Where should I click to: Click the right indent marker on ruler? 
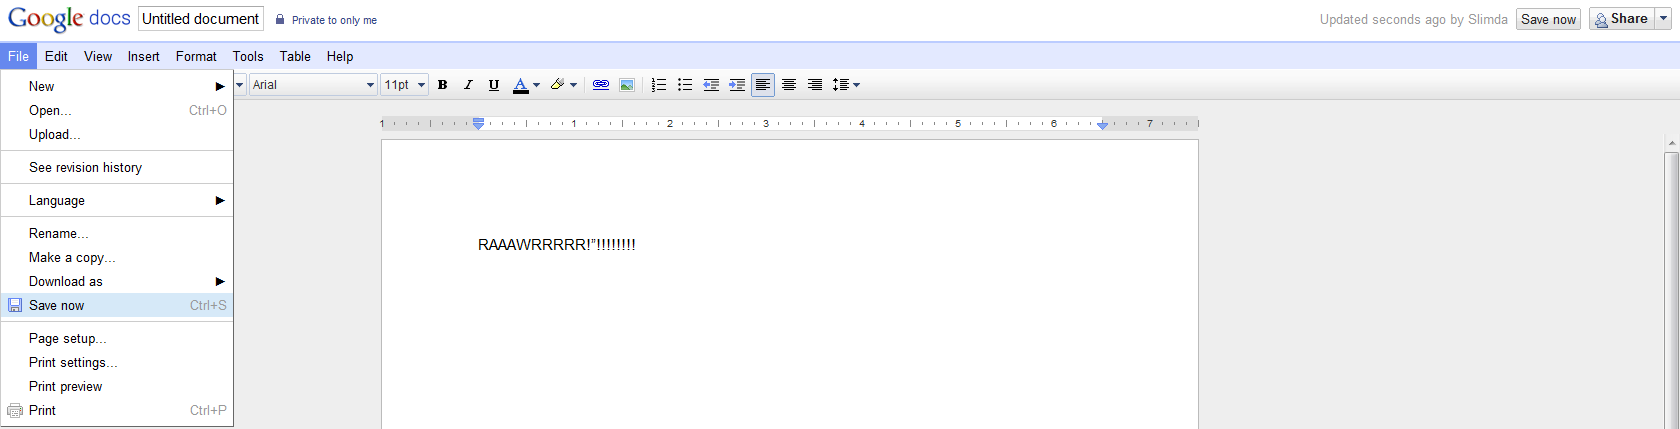[1102, 124]
